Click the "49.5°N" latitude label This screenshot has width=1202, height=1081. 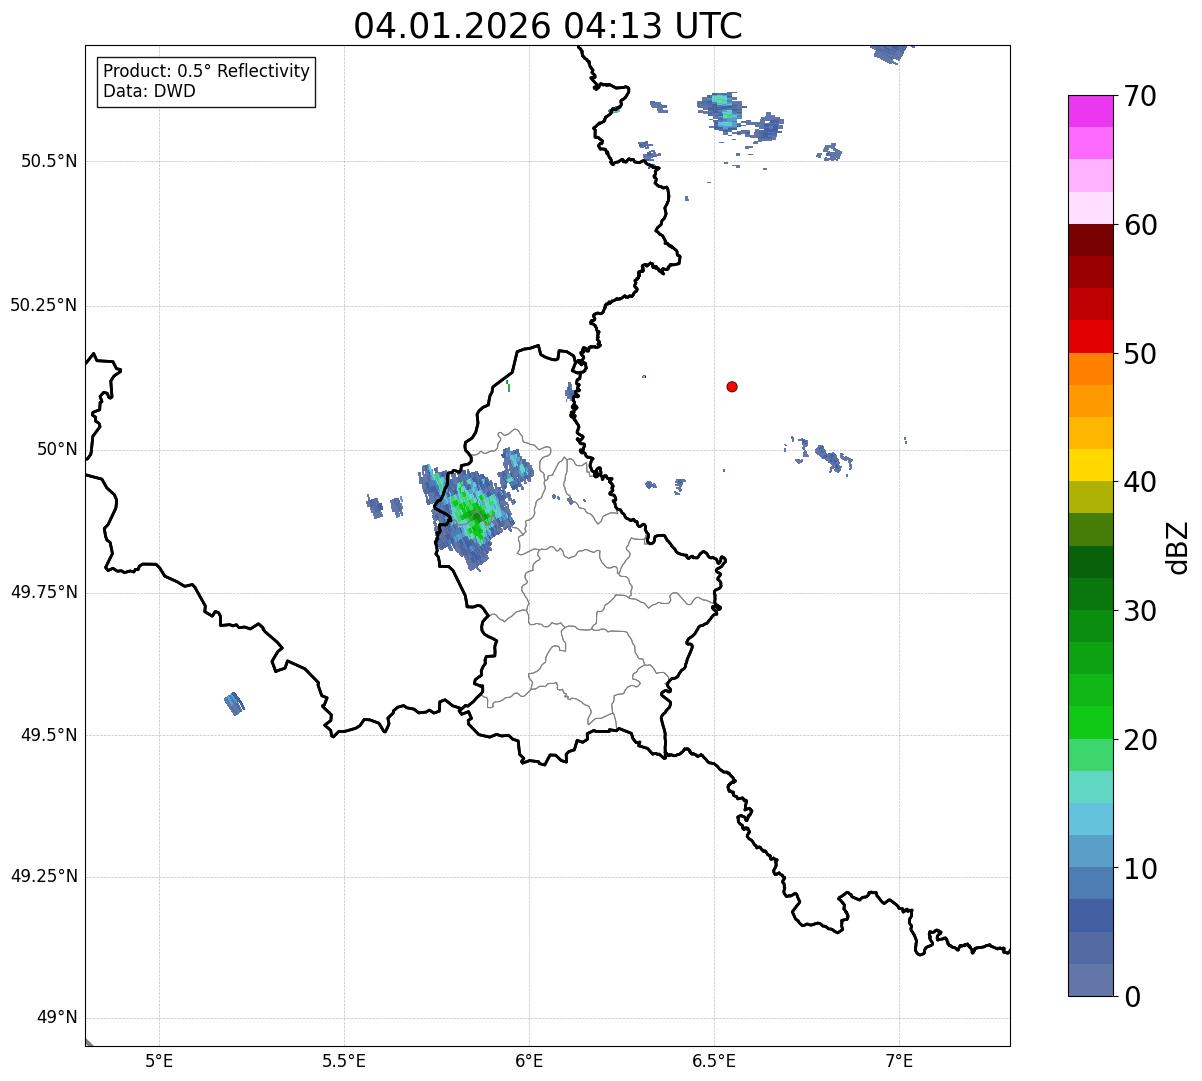coord(50,735)
